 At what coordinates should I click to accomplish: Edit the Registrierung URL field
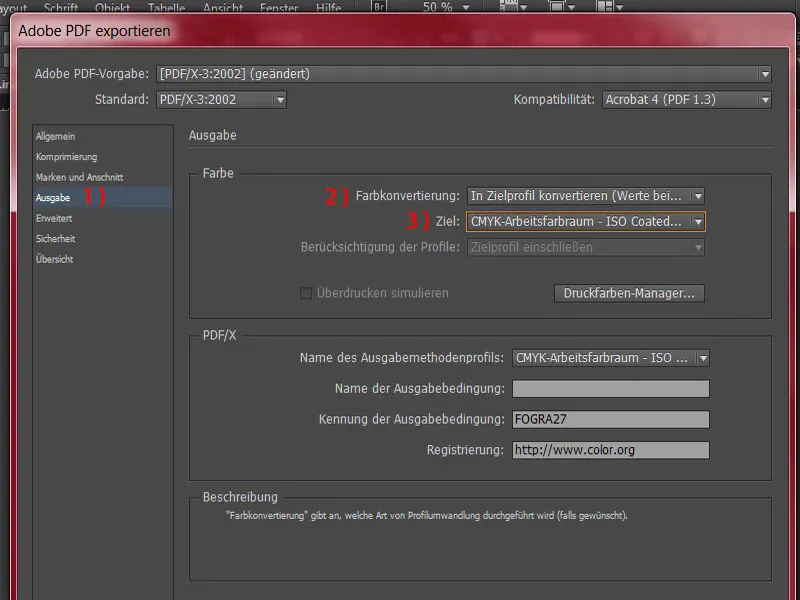pyautogui.click(x=610, y=450)
